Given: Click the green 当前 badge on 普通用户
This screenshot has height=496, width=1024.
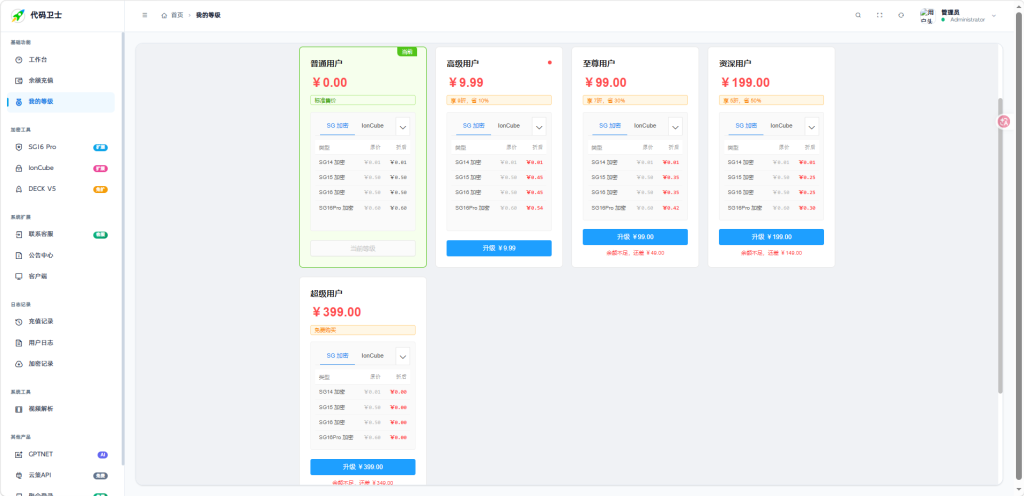Looking at the screenshot, I should [407, 52].
